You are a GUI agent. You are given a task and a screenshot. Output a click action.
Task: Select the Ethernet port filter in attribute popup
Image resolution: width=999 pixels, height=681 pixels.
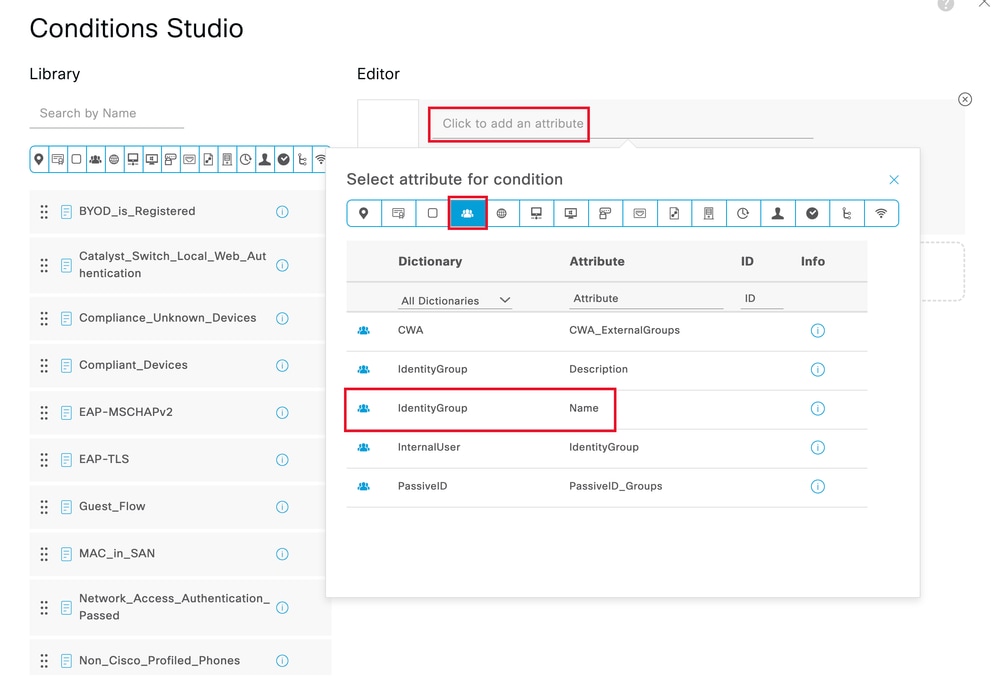pos(640,213)
